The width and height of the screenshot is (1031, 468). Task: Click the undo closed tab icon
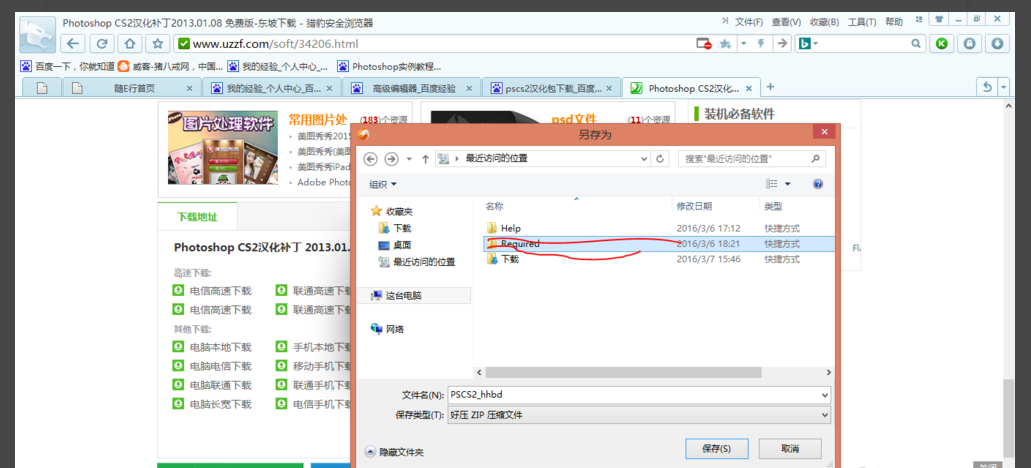pyautogui.click(x=986, y=87)
